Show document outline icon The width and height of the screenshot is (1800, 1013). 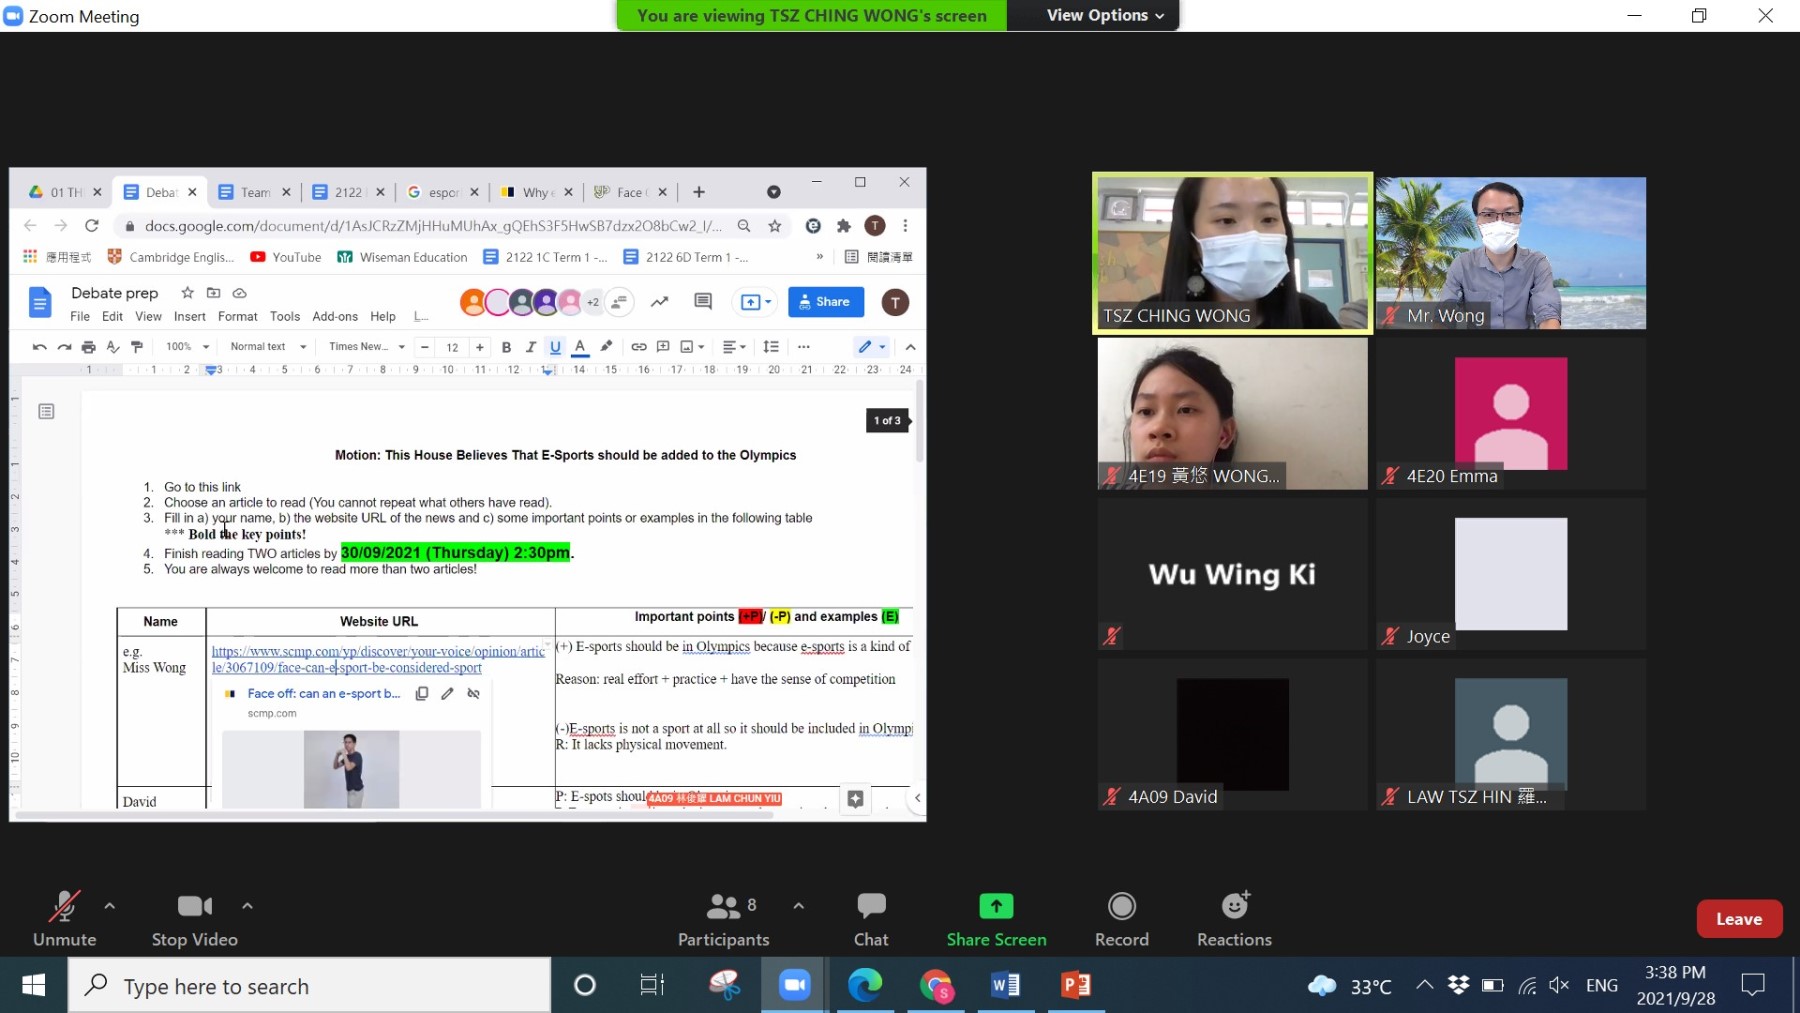(46, 411)
